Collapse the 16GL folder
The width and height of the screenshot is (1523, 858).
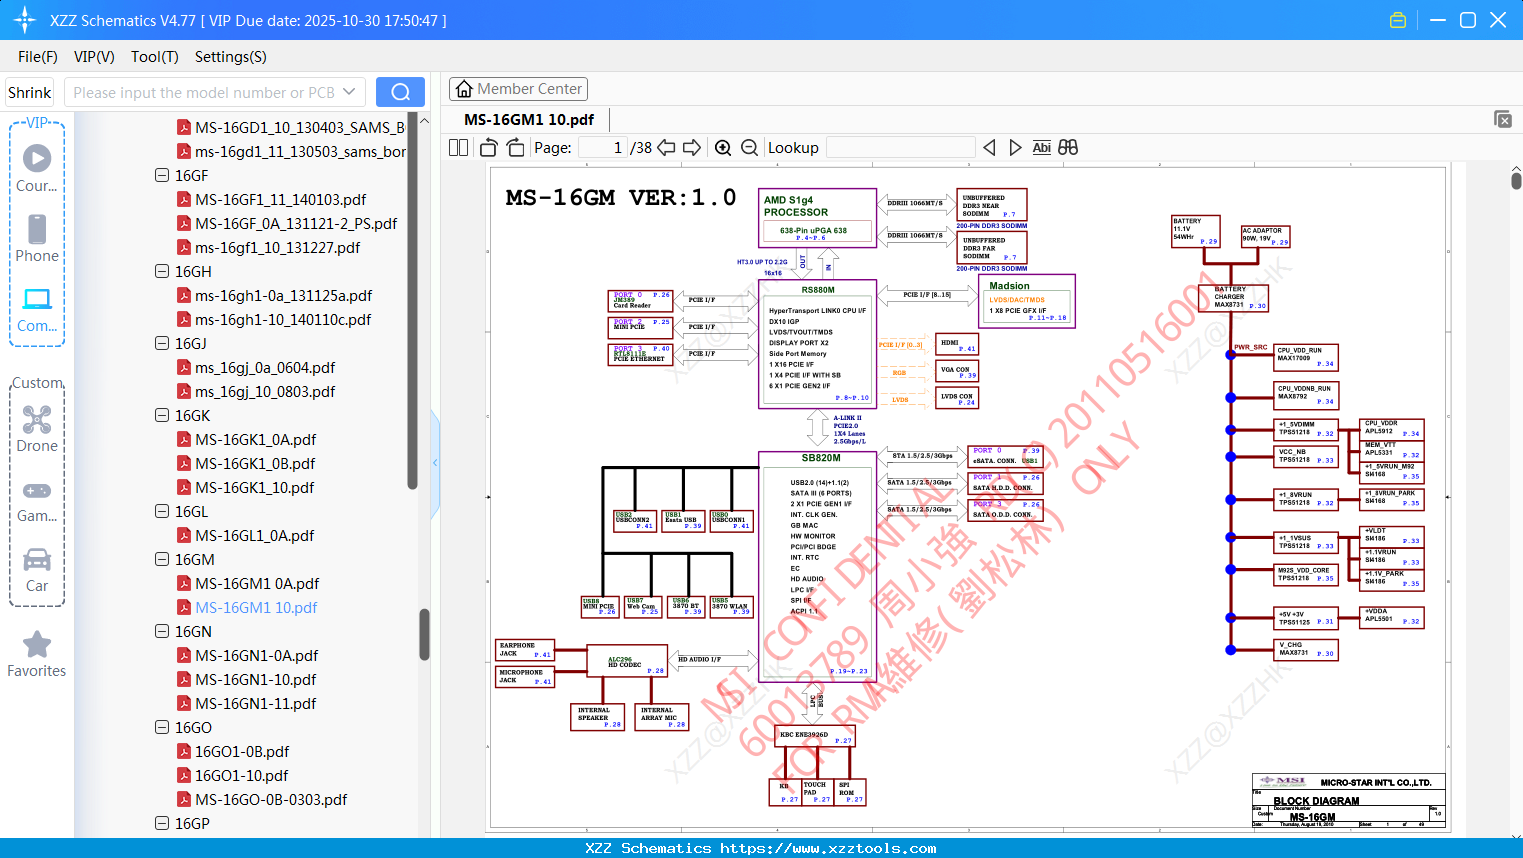point(162,511)
